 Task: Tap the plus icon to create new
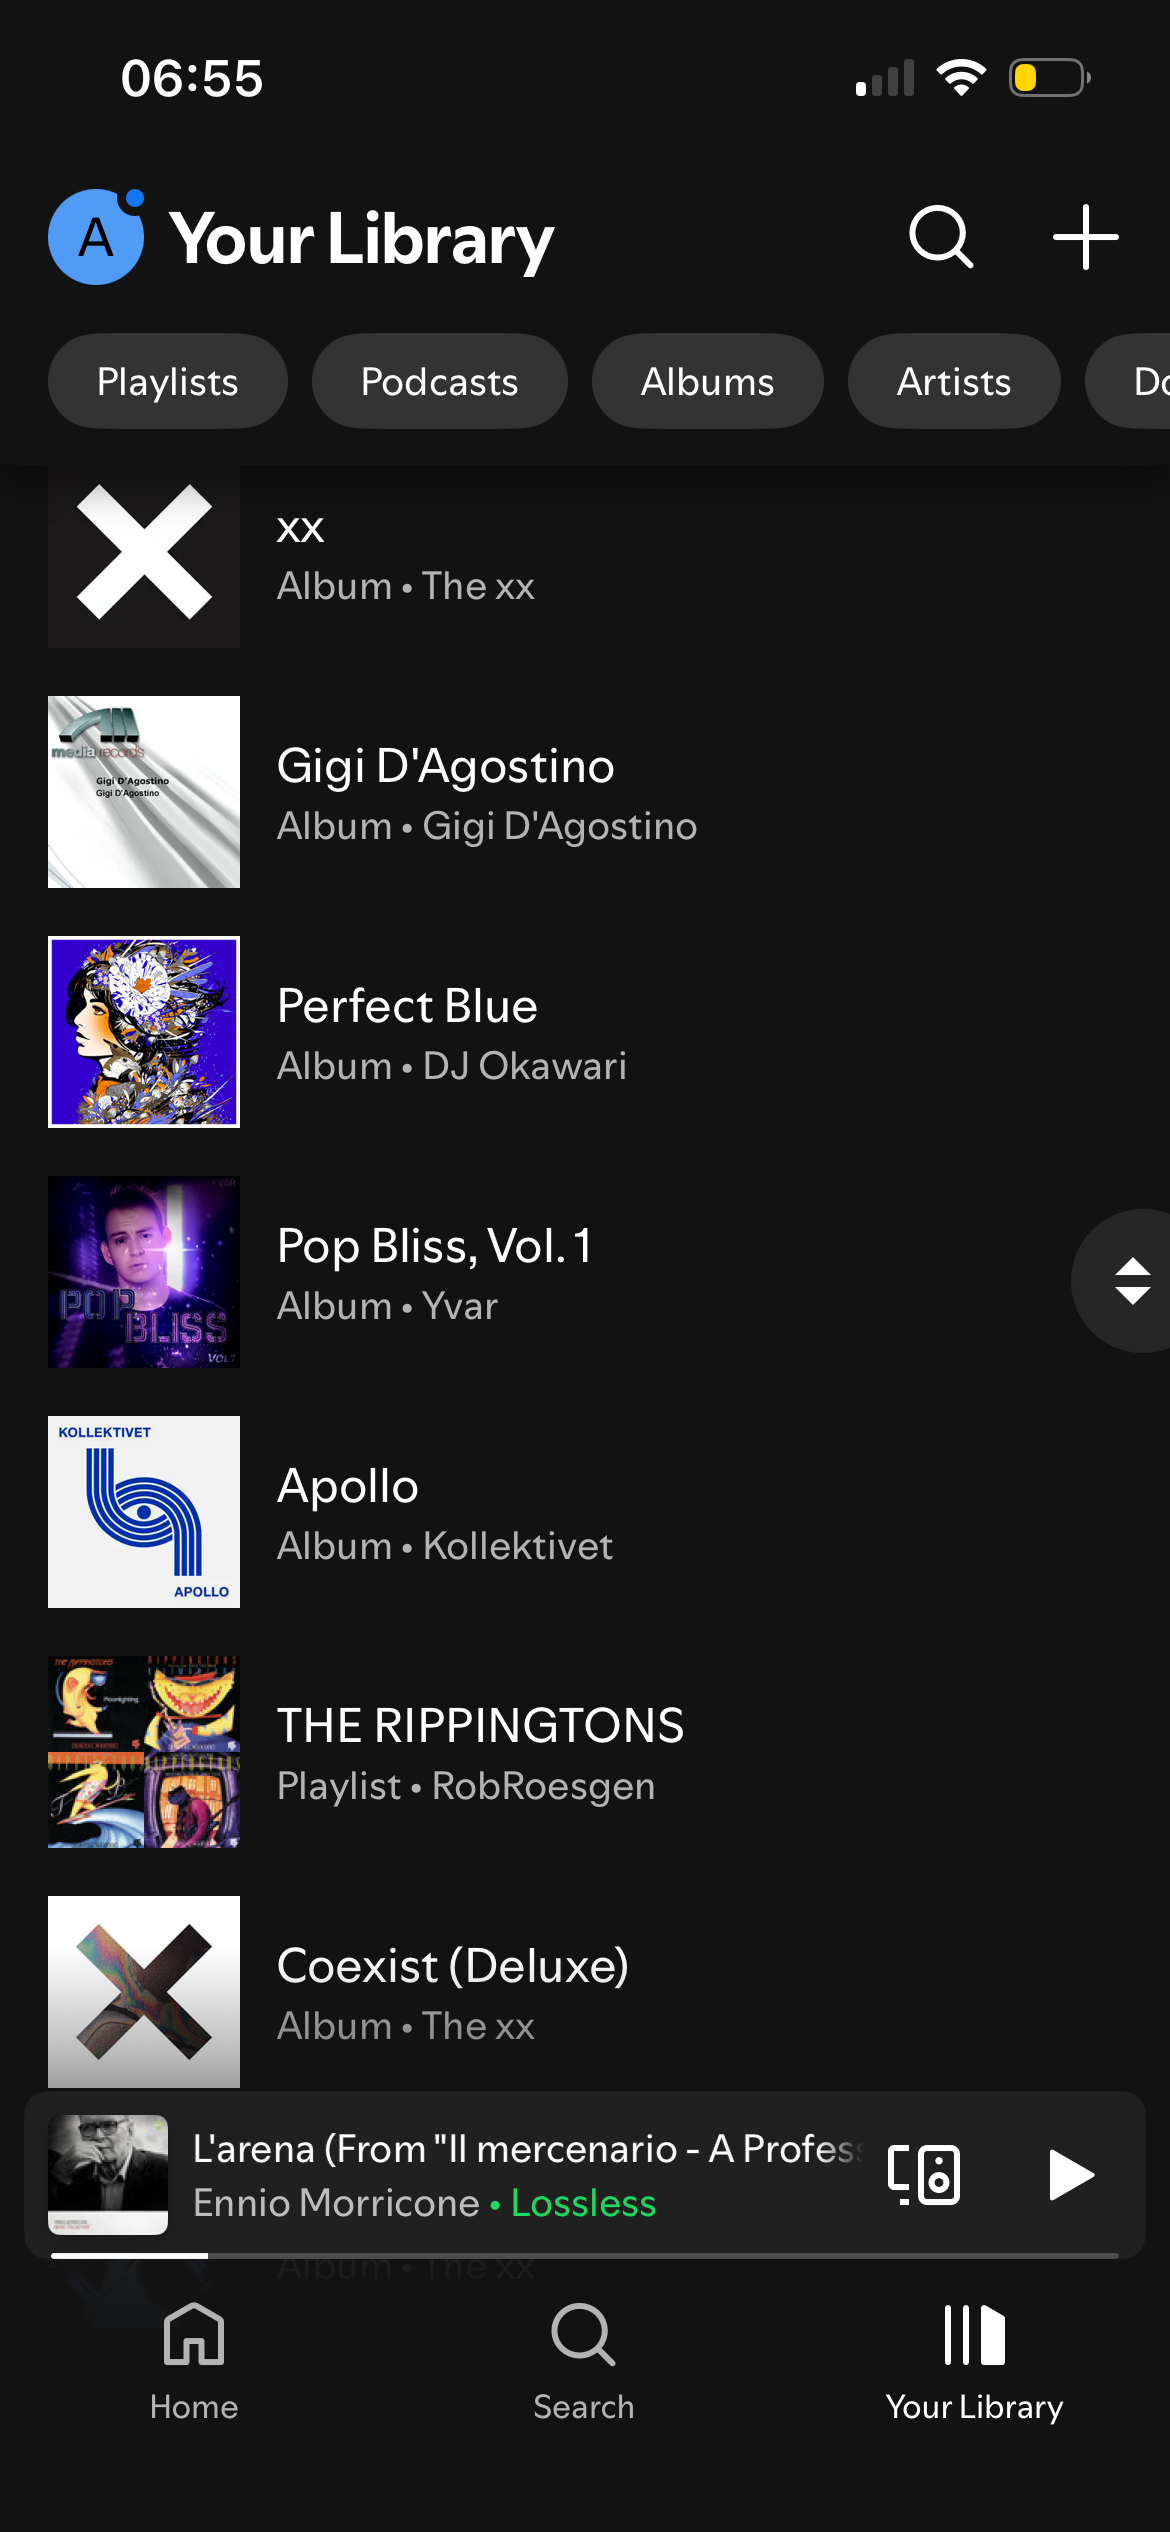coord(1085,238)
